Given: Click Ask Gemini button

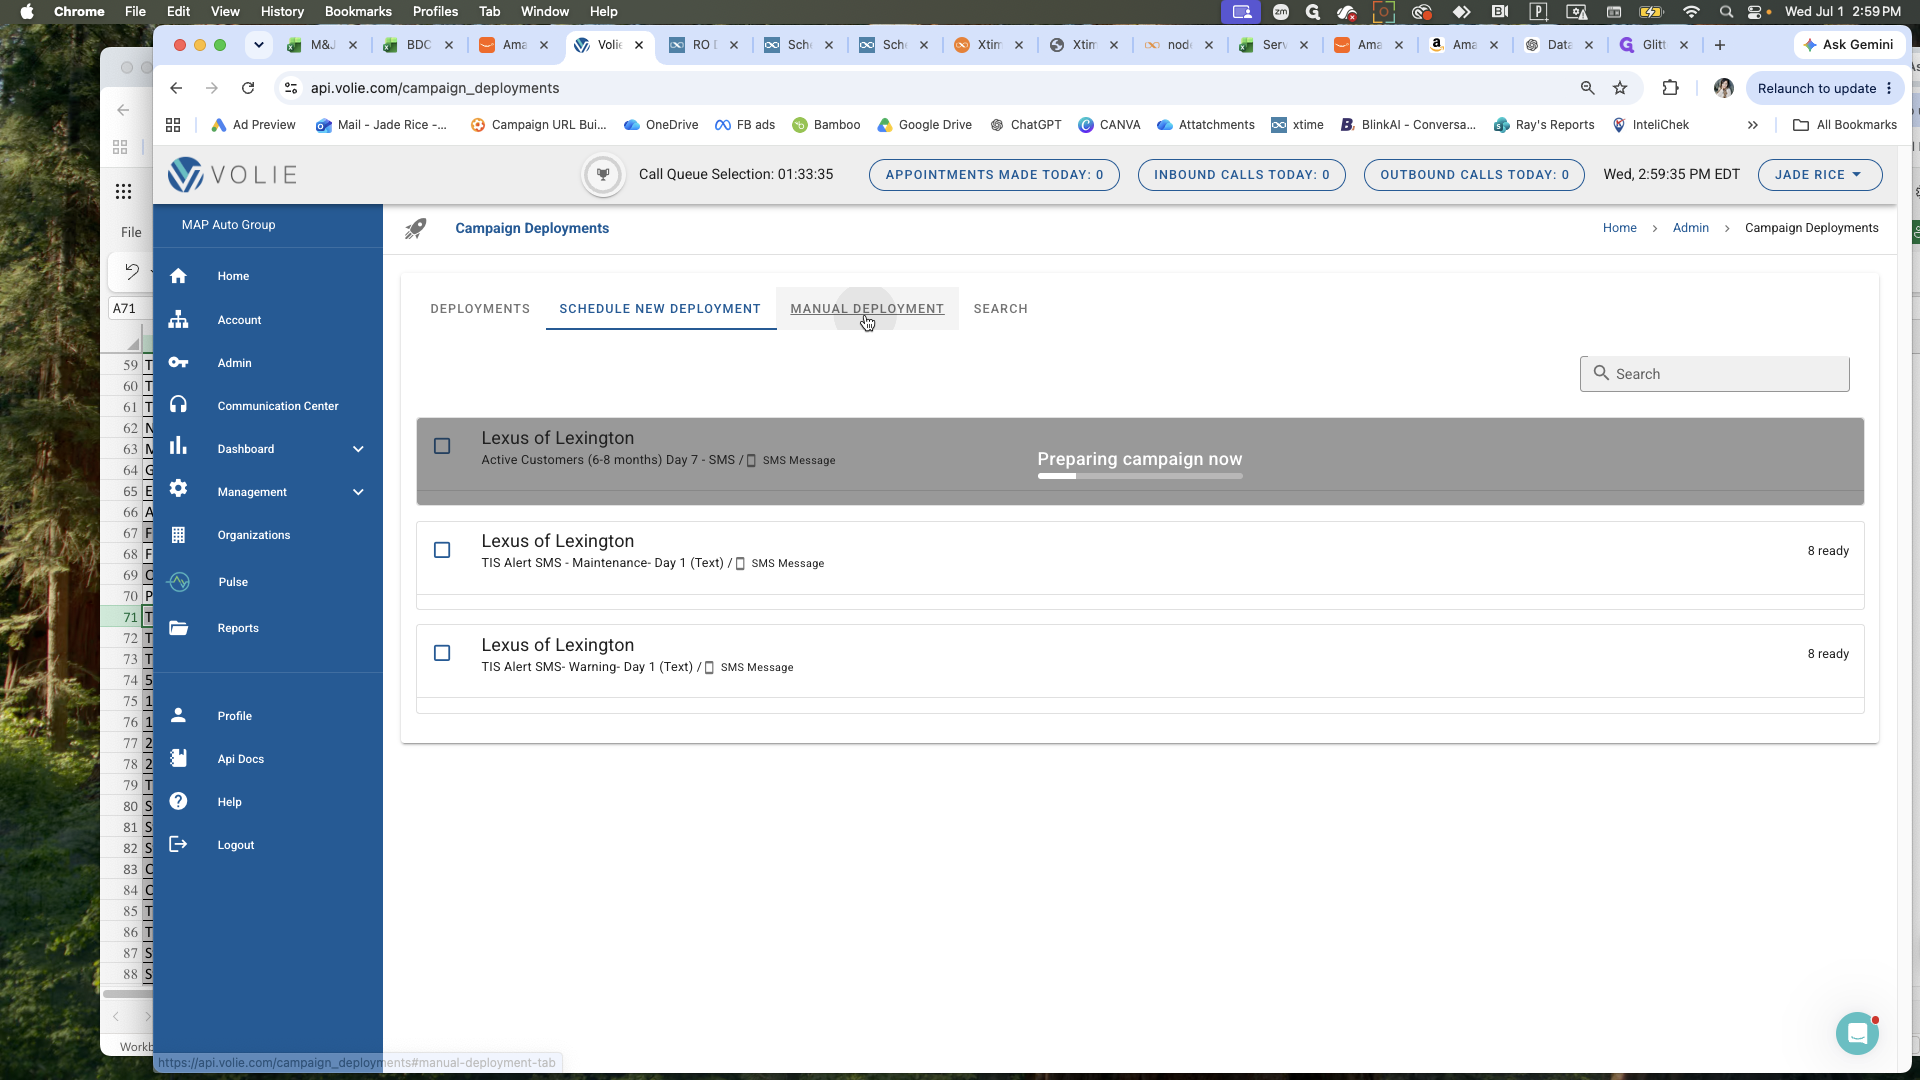Looking at the screenshot, I should point(1849,45).
